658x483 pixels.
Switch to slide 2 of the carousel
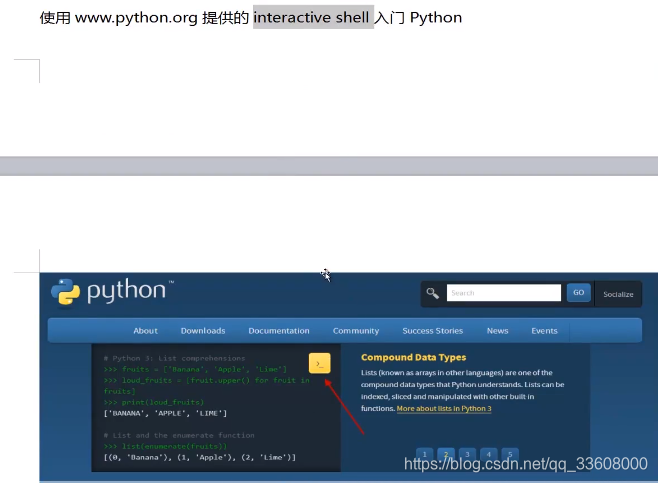[x=446, y=454]
